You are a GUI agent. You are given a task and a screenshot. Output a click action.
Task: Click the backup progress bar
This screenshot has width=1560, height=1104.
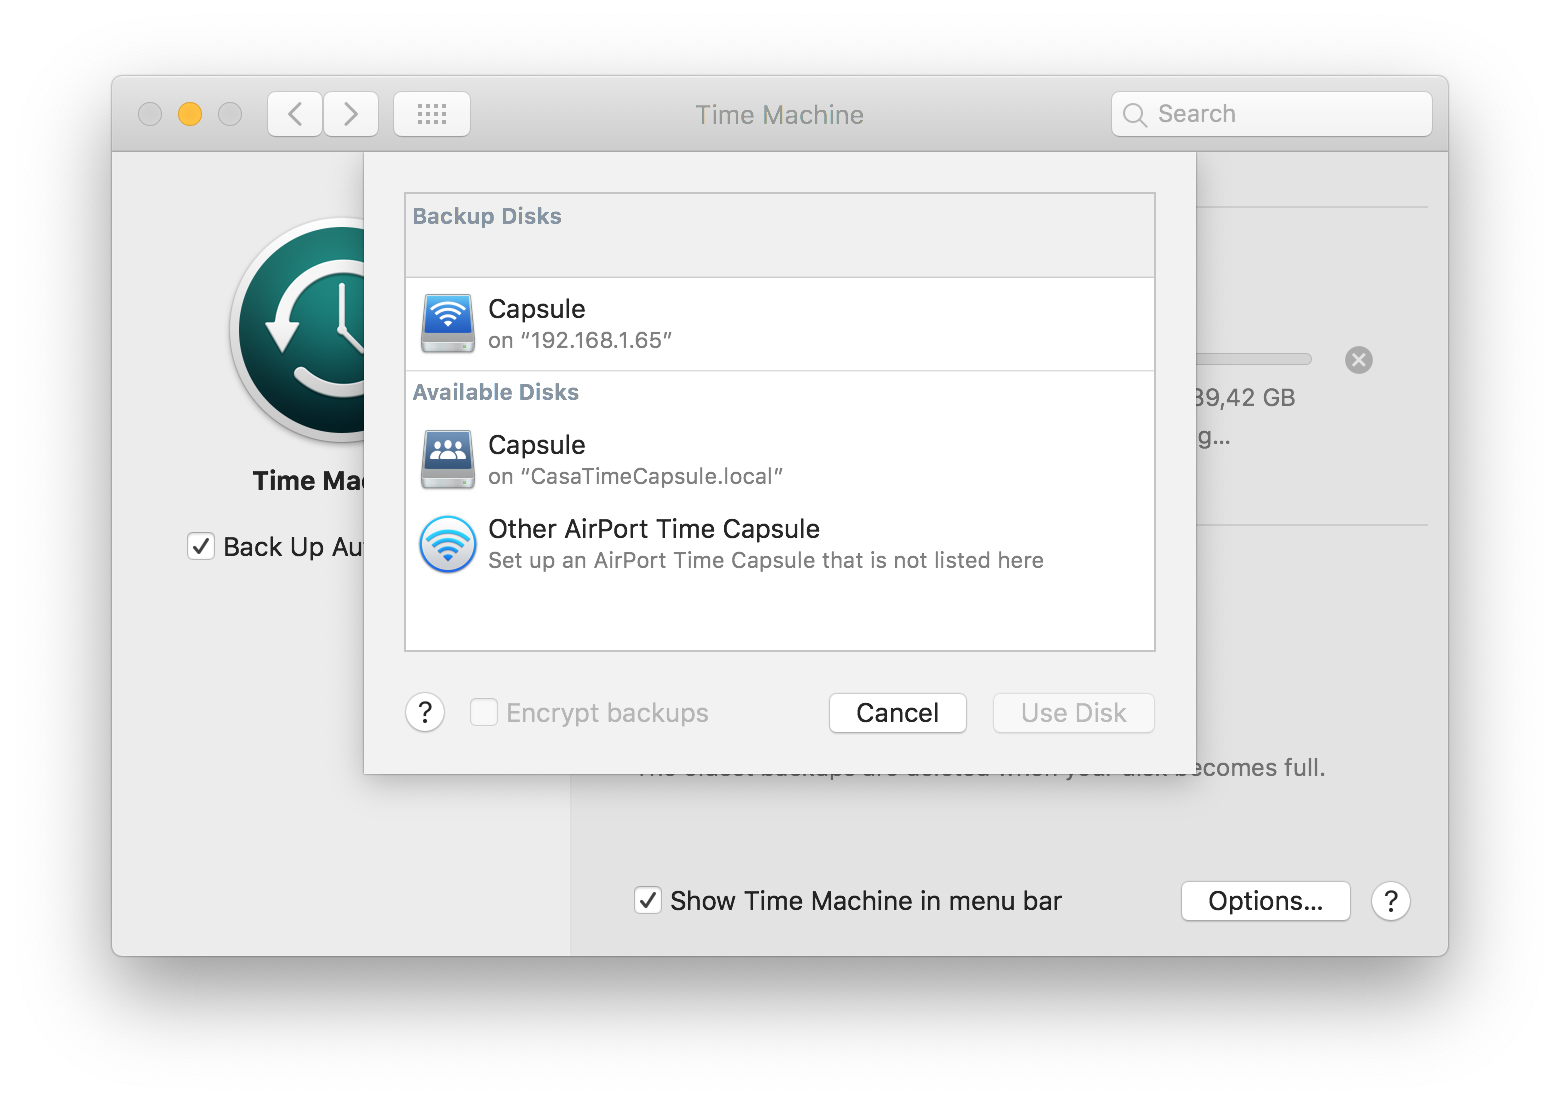1254,359
